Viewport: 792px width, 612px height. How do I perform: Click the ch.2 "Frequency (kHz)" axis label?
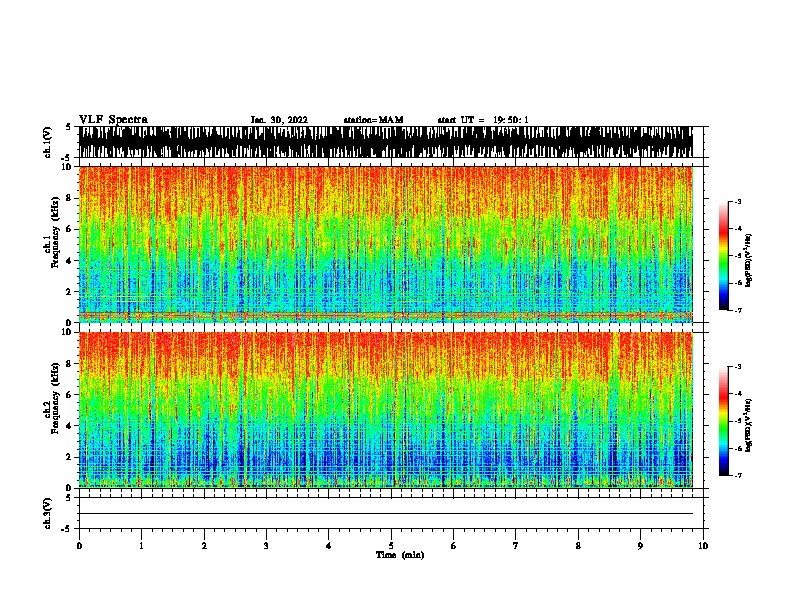tap(55, 398)
